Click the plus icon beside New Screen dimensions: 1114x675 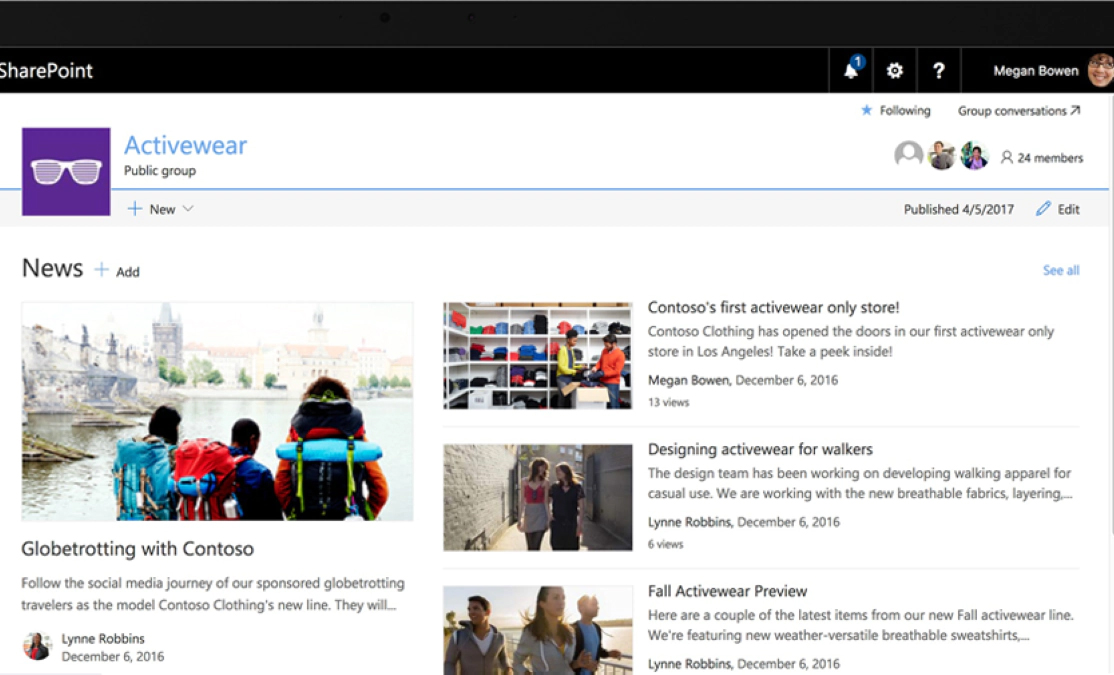click(x=134, y=209)
